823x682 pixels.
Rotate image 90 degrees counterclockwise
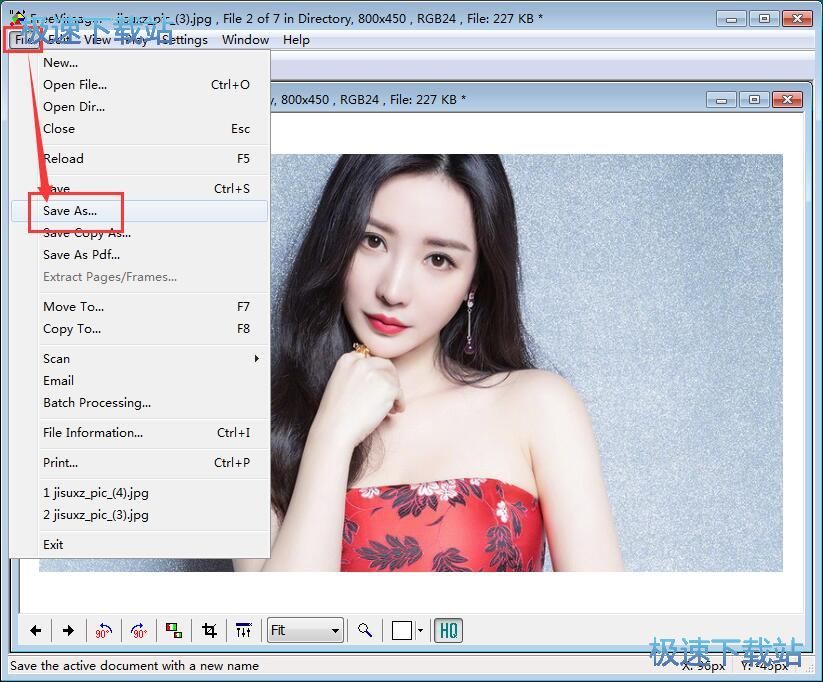click(x=103, y=630)
